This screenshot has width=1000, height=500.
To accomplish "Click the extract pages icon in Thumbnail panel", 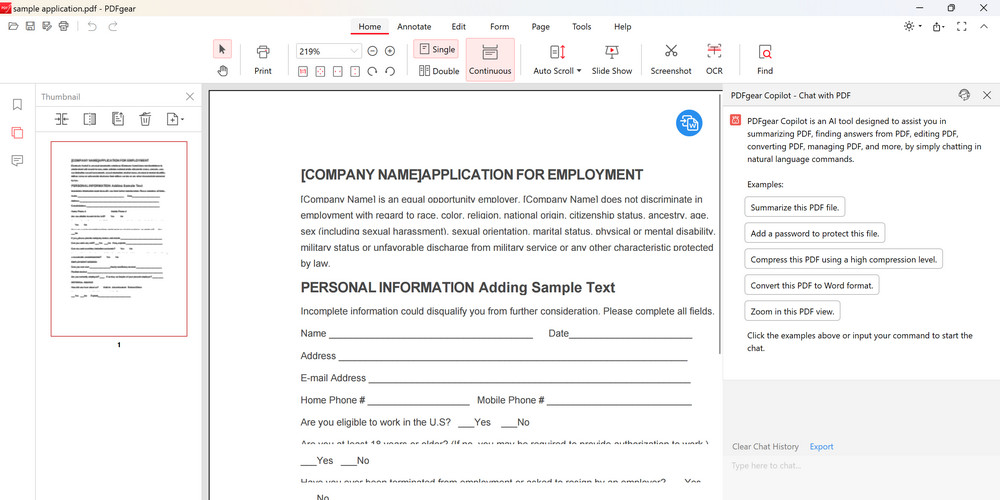I will point(118,119).
